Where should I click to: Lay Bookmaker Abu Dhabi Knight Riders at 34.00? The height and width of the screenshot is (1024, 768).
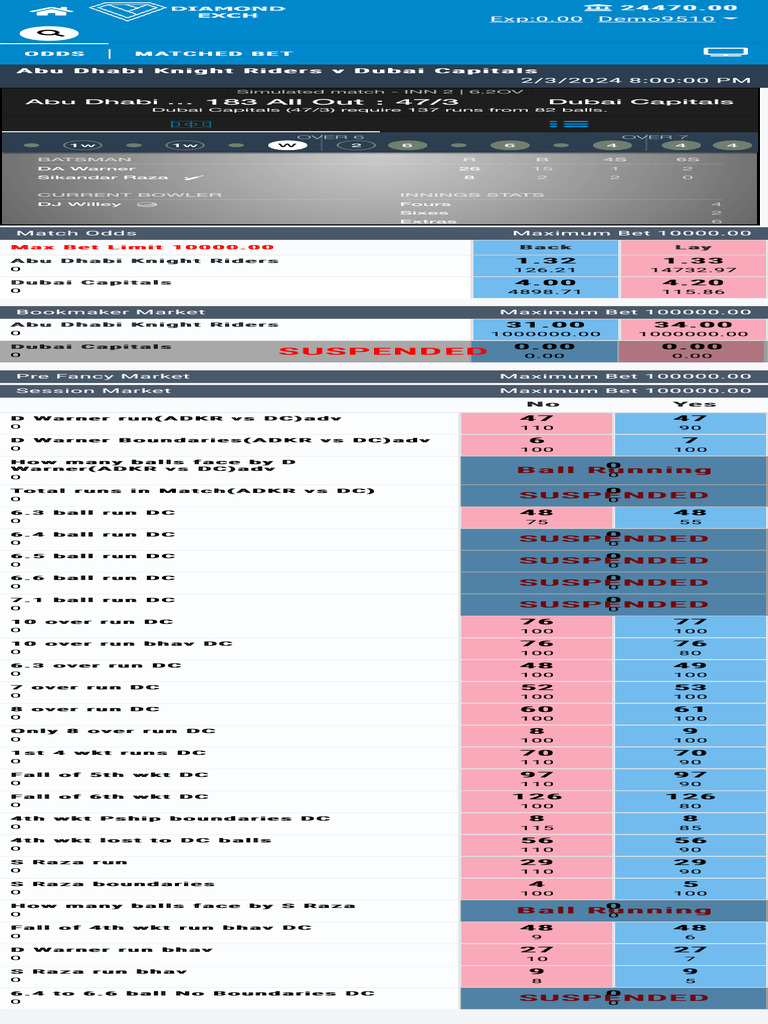click(693, 329)
